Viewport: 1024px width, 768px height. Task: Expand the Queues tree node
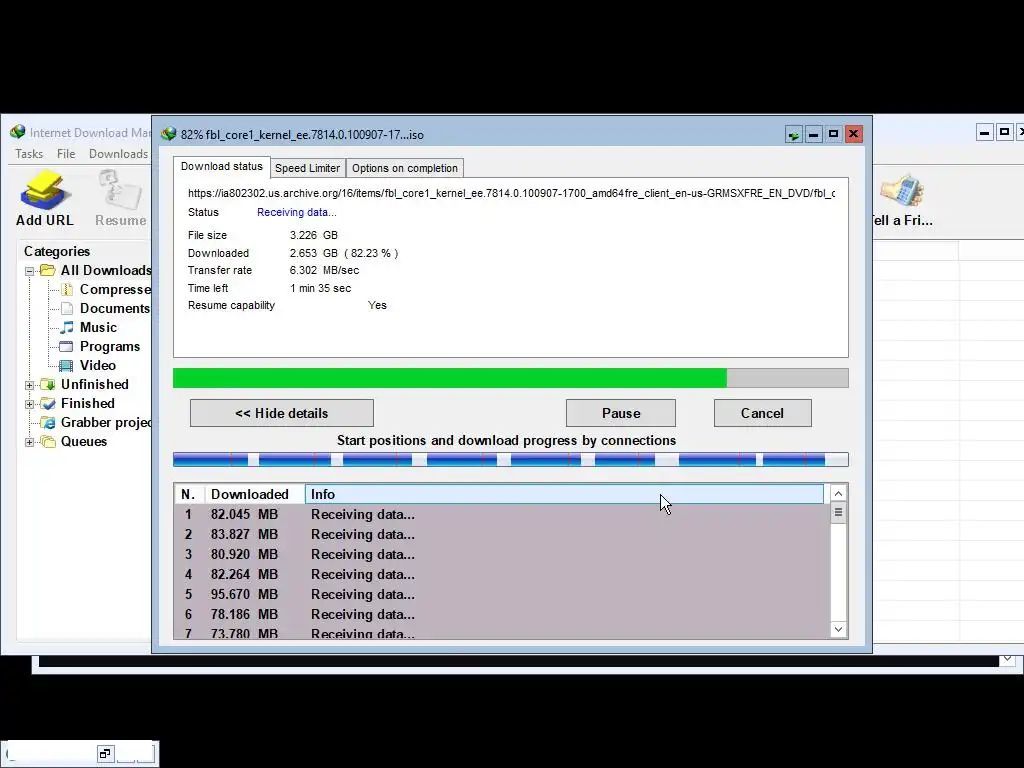29,442
